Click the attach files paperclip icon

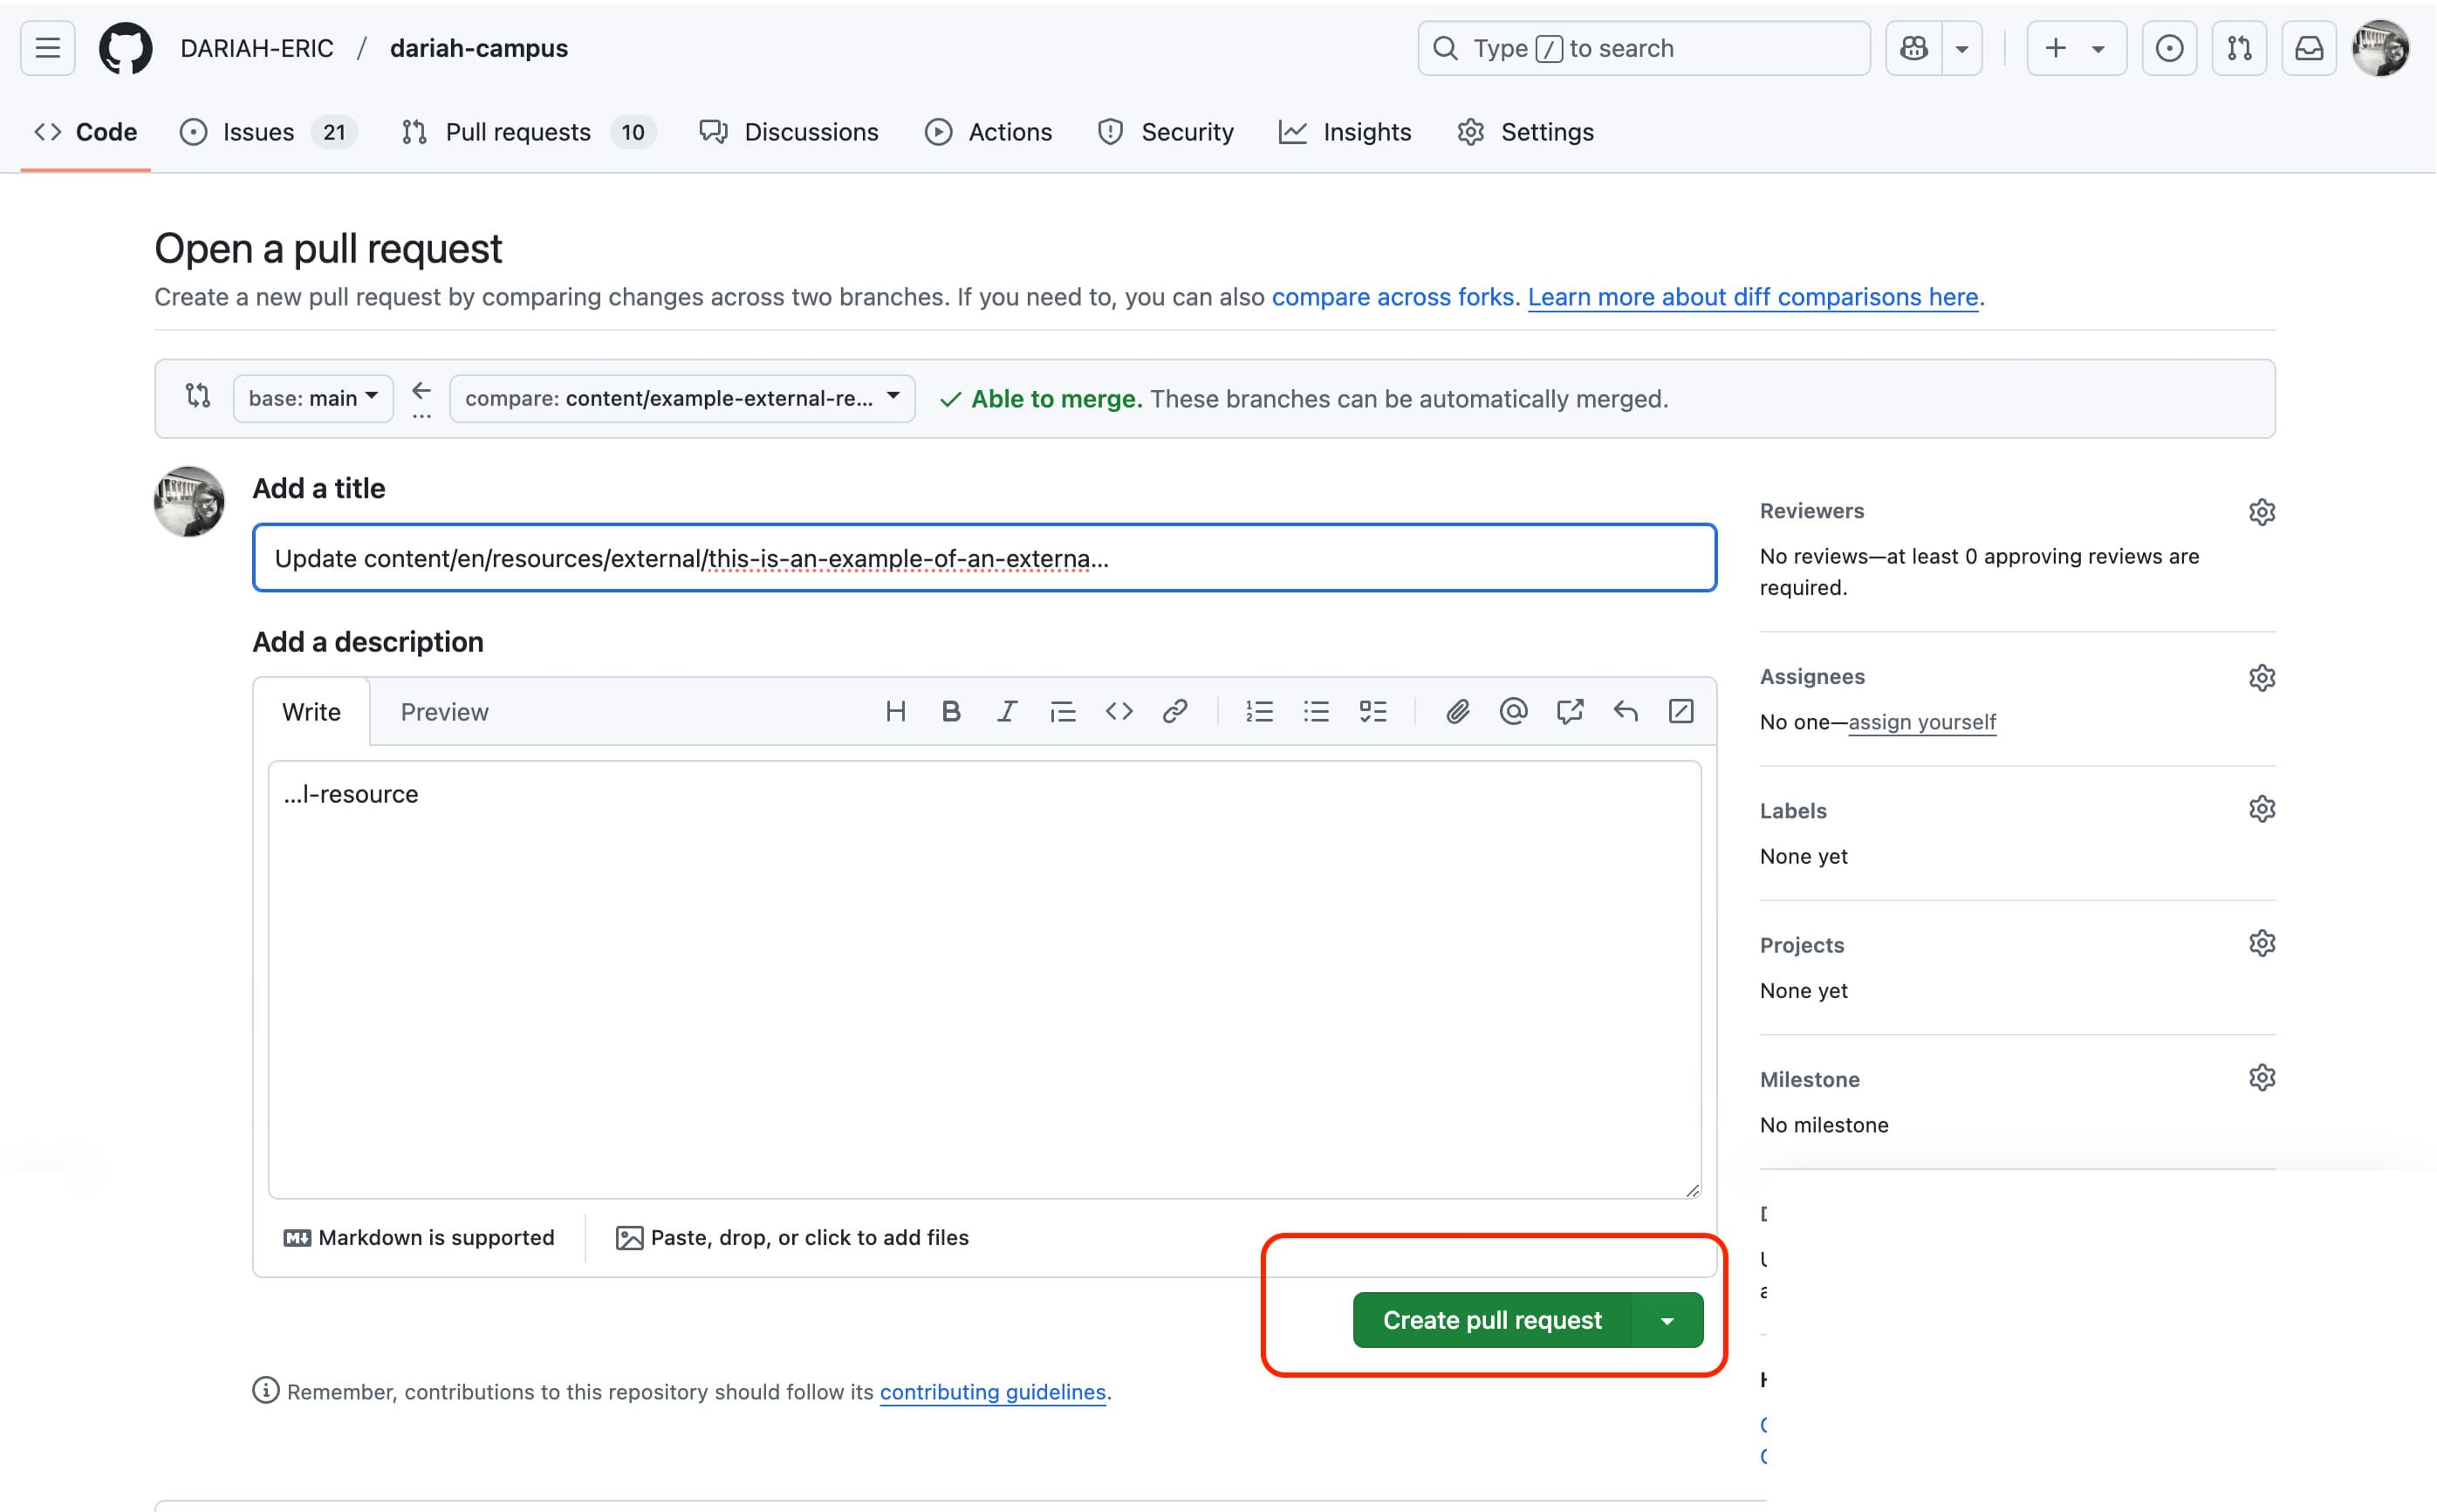tap(1457, 711)
